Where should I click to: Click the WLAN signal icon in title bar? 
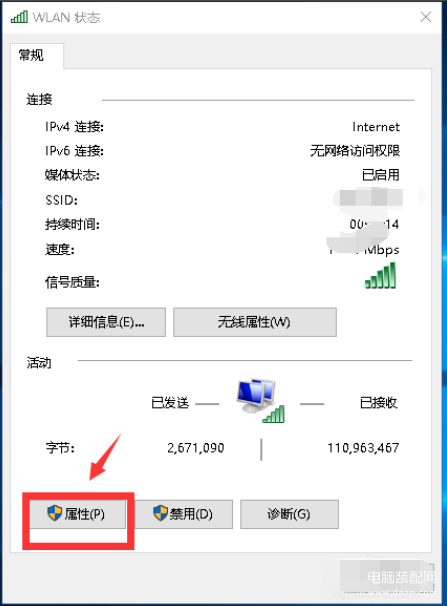pos(19,17)
